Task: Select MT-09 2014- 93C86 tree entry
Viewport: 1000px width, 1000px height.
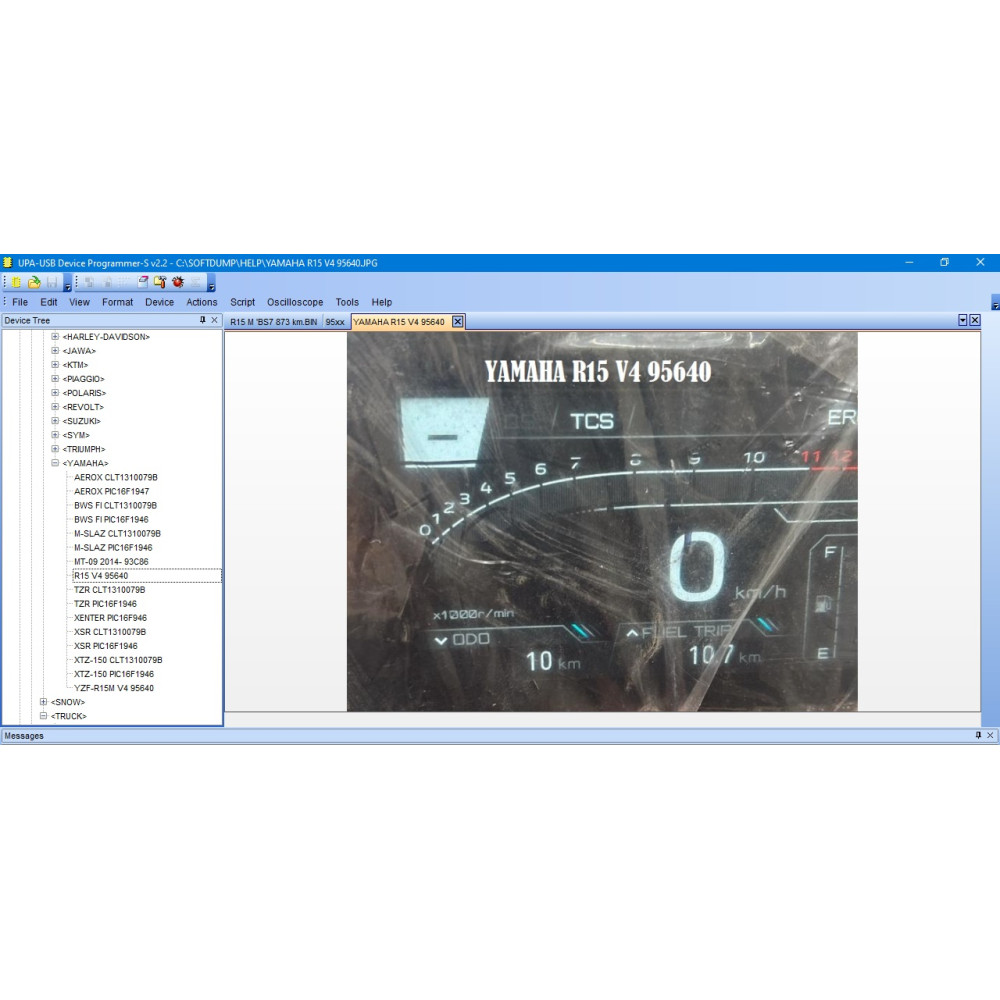Action: point(111,561)
